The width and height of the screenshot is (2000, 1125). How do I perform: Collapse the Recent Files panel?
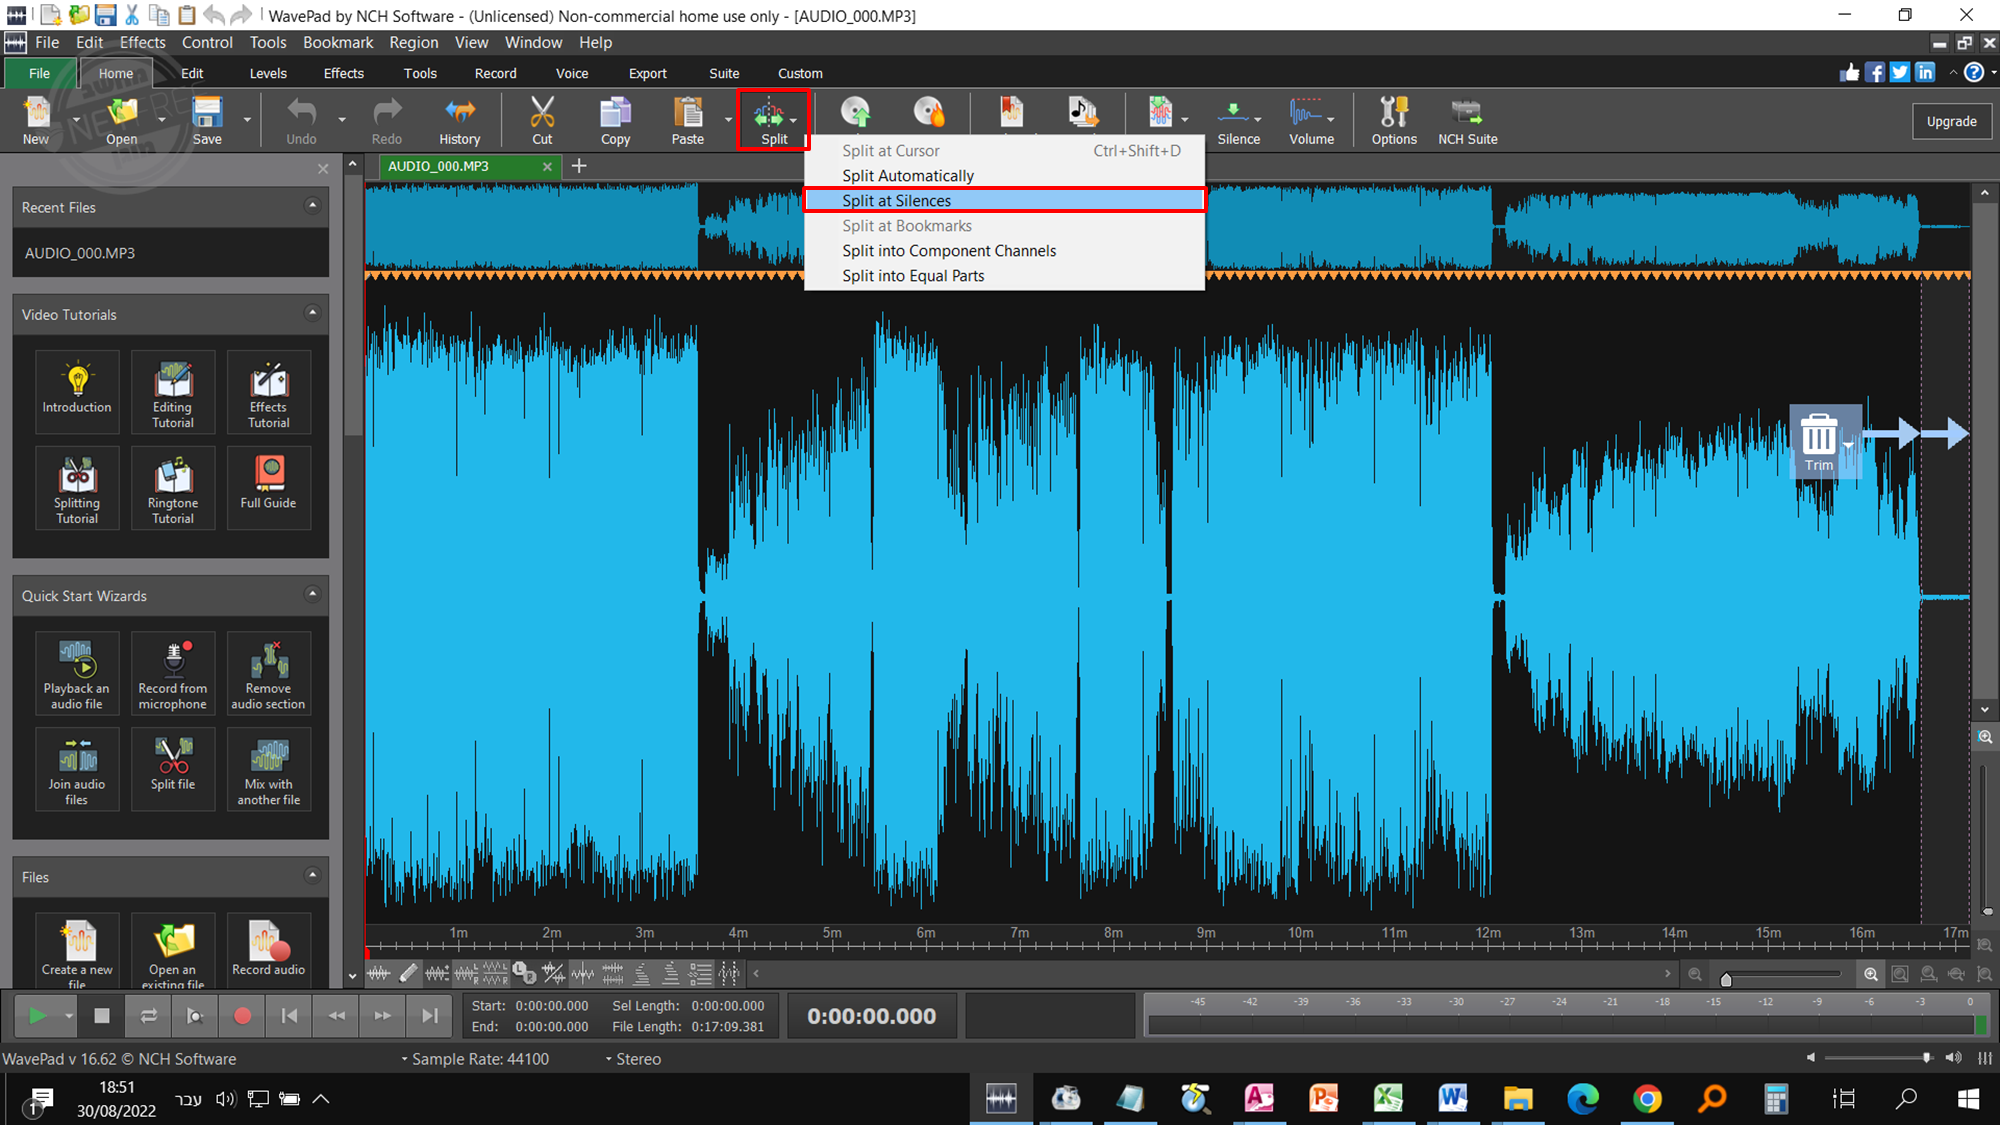(312, 206)
